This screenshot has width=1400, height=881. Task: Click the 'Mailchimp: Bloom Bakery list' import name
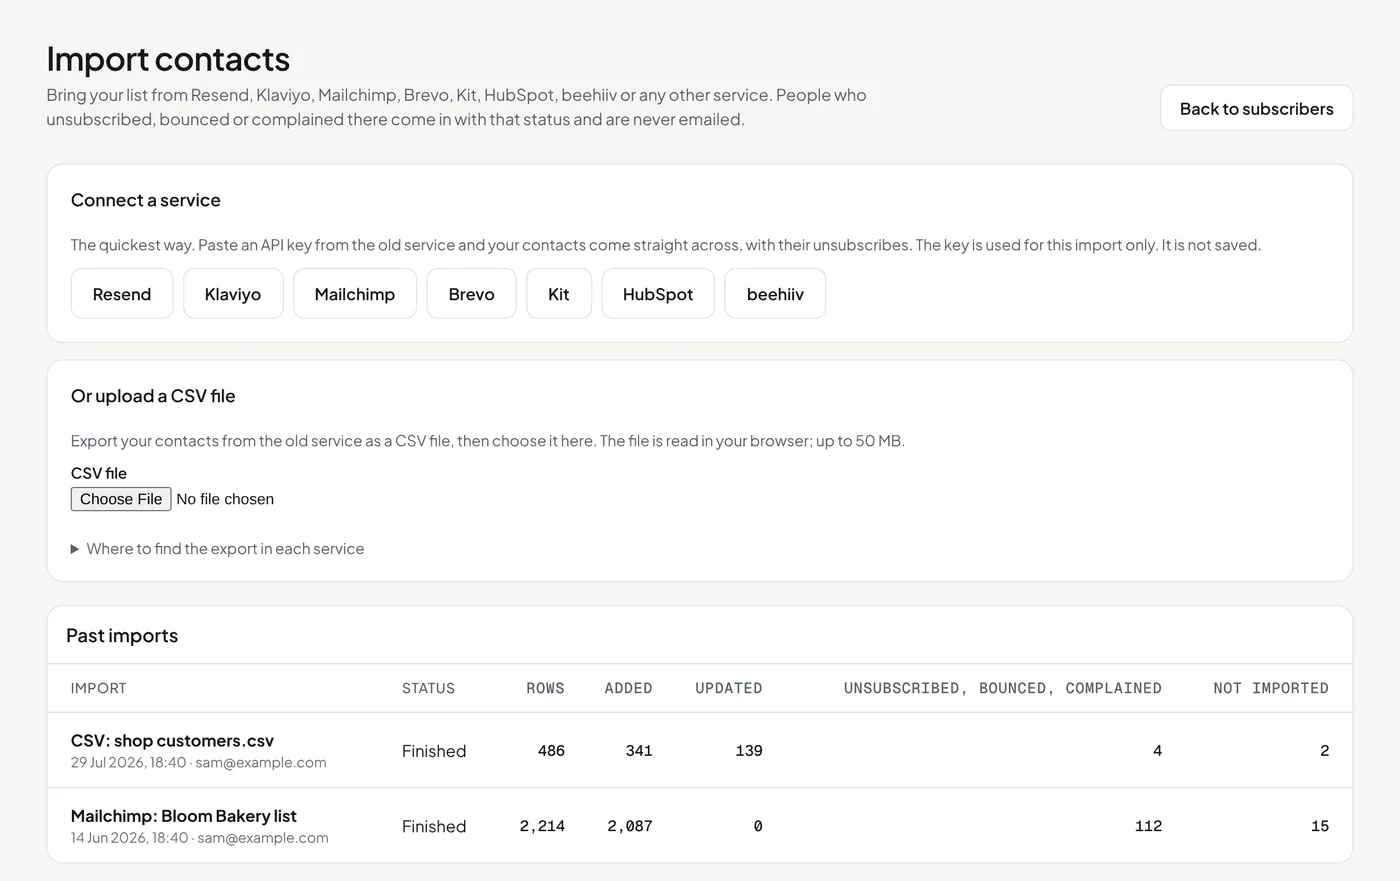[x=184, y=816]
